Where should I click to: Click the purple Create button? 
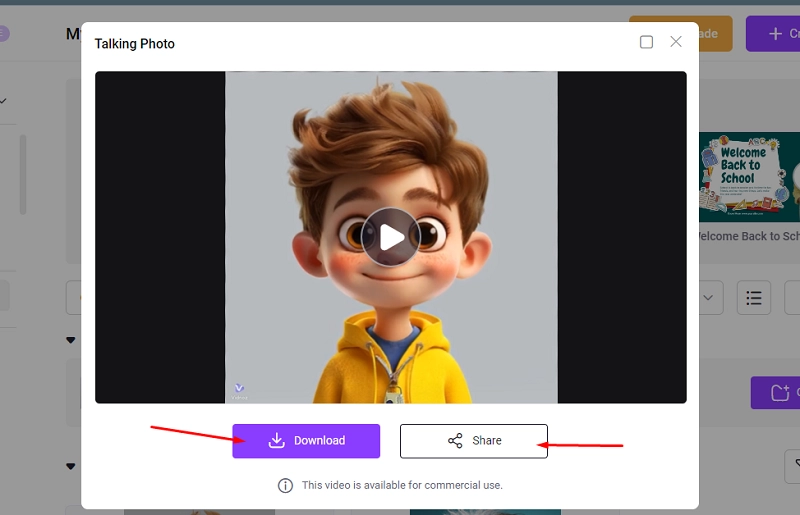tap(775, 34)
